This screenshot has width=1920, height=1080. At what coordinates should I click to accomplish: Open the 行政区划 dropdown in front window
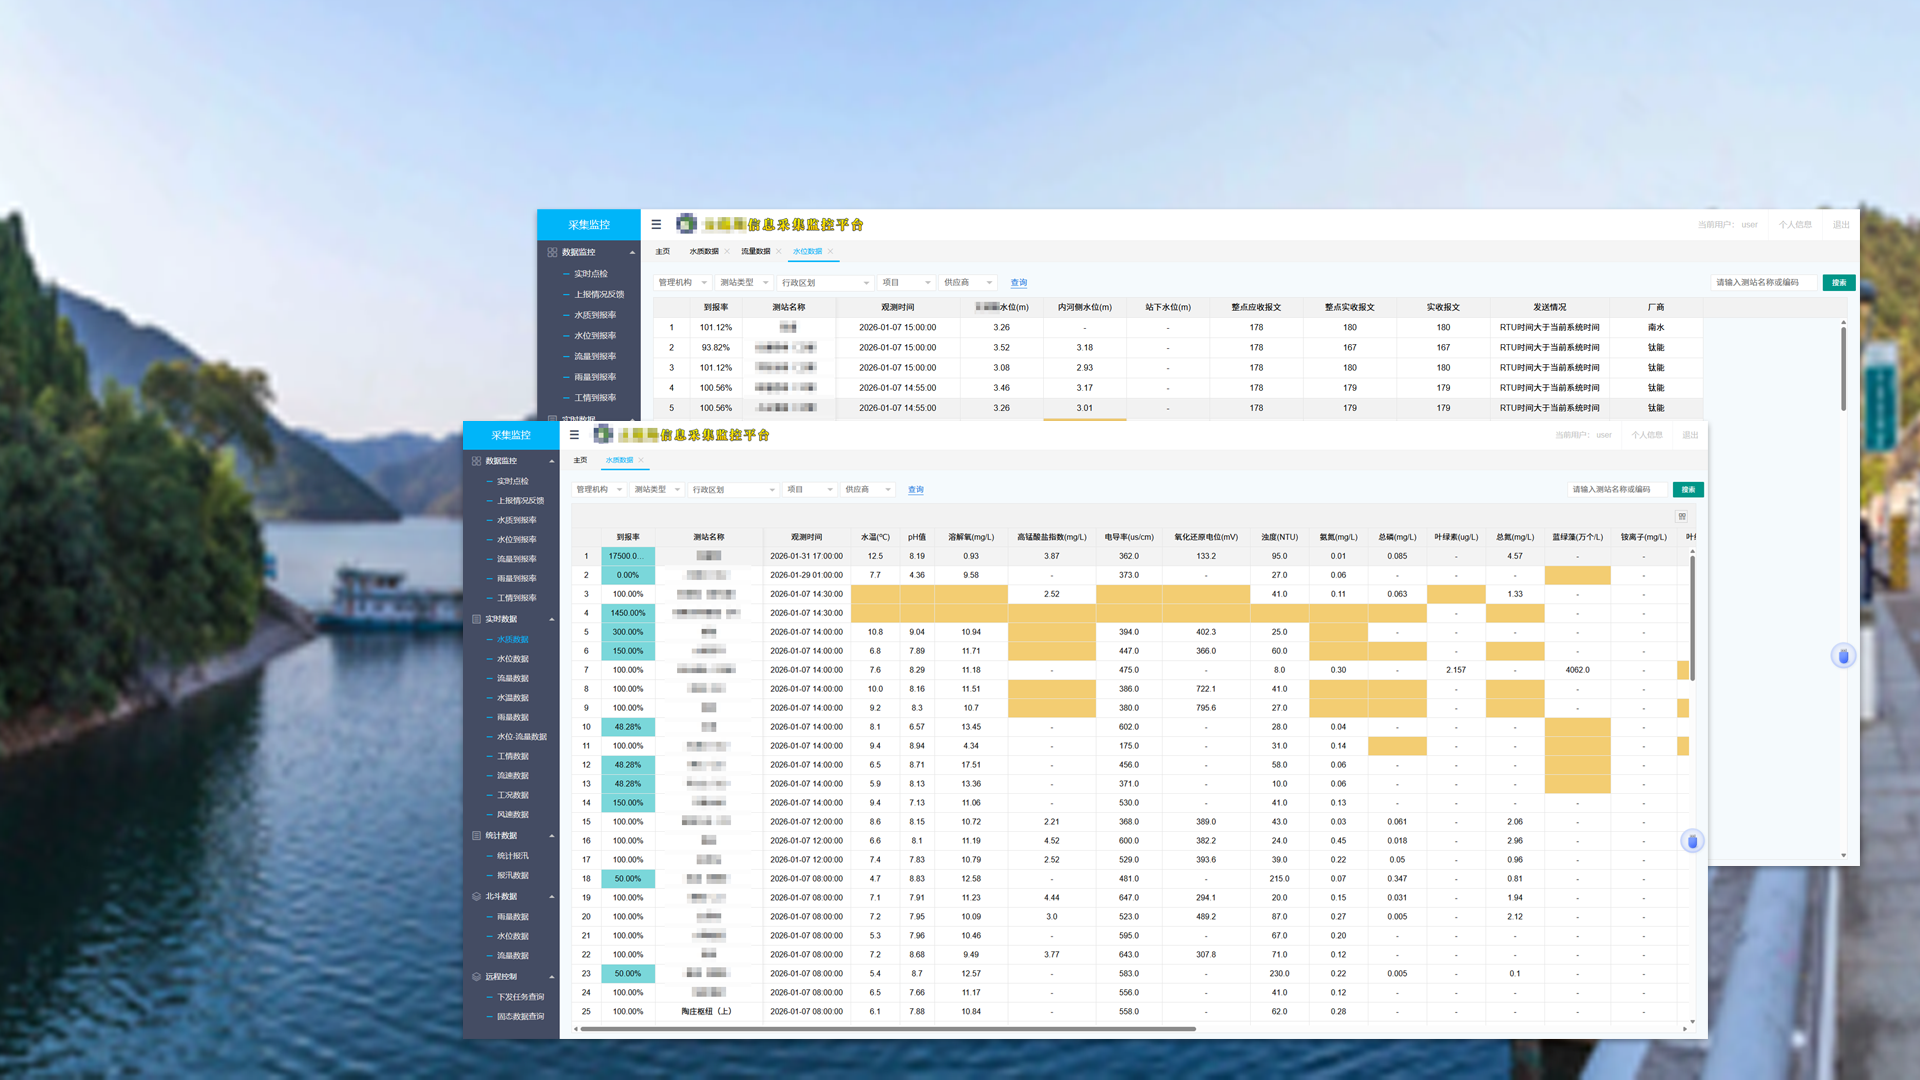[x=733, y=490]
